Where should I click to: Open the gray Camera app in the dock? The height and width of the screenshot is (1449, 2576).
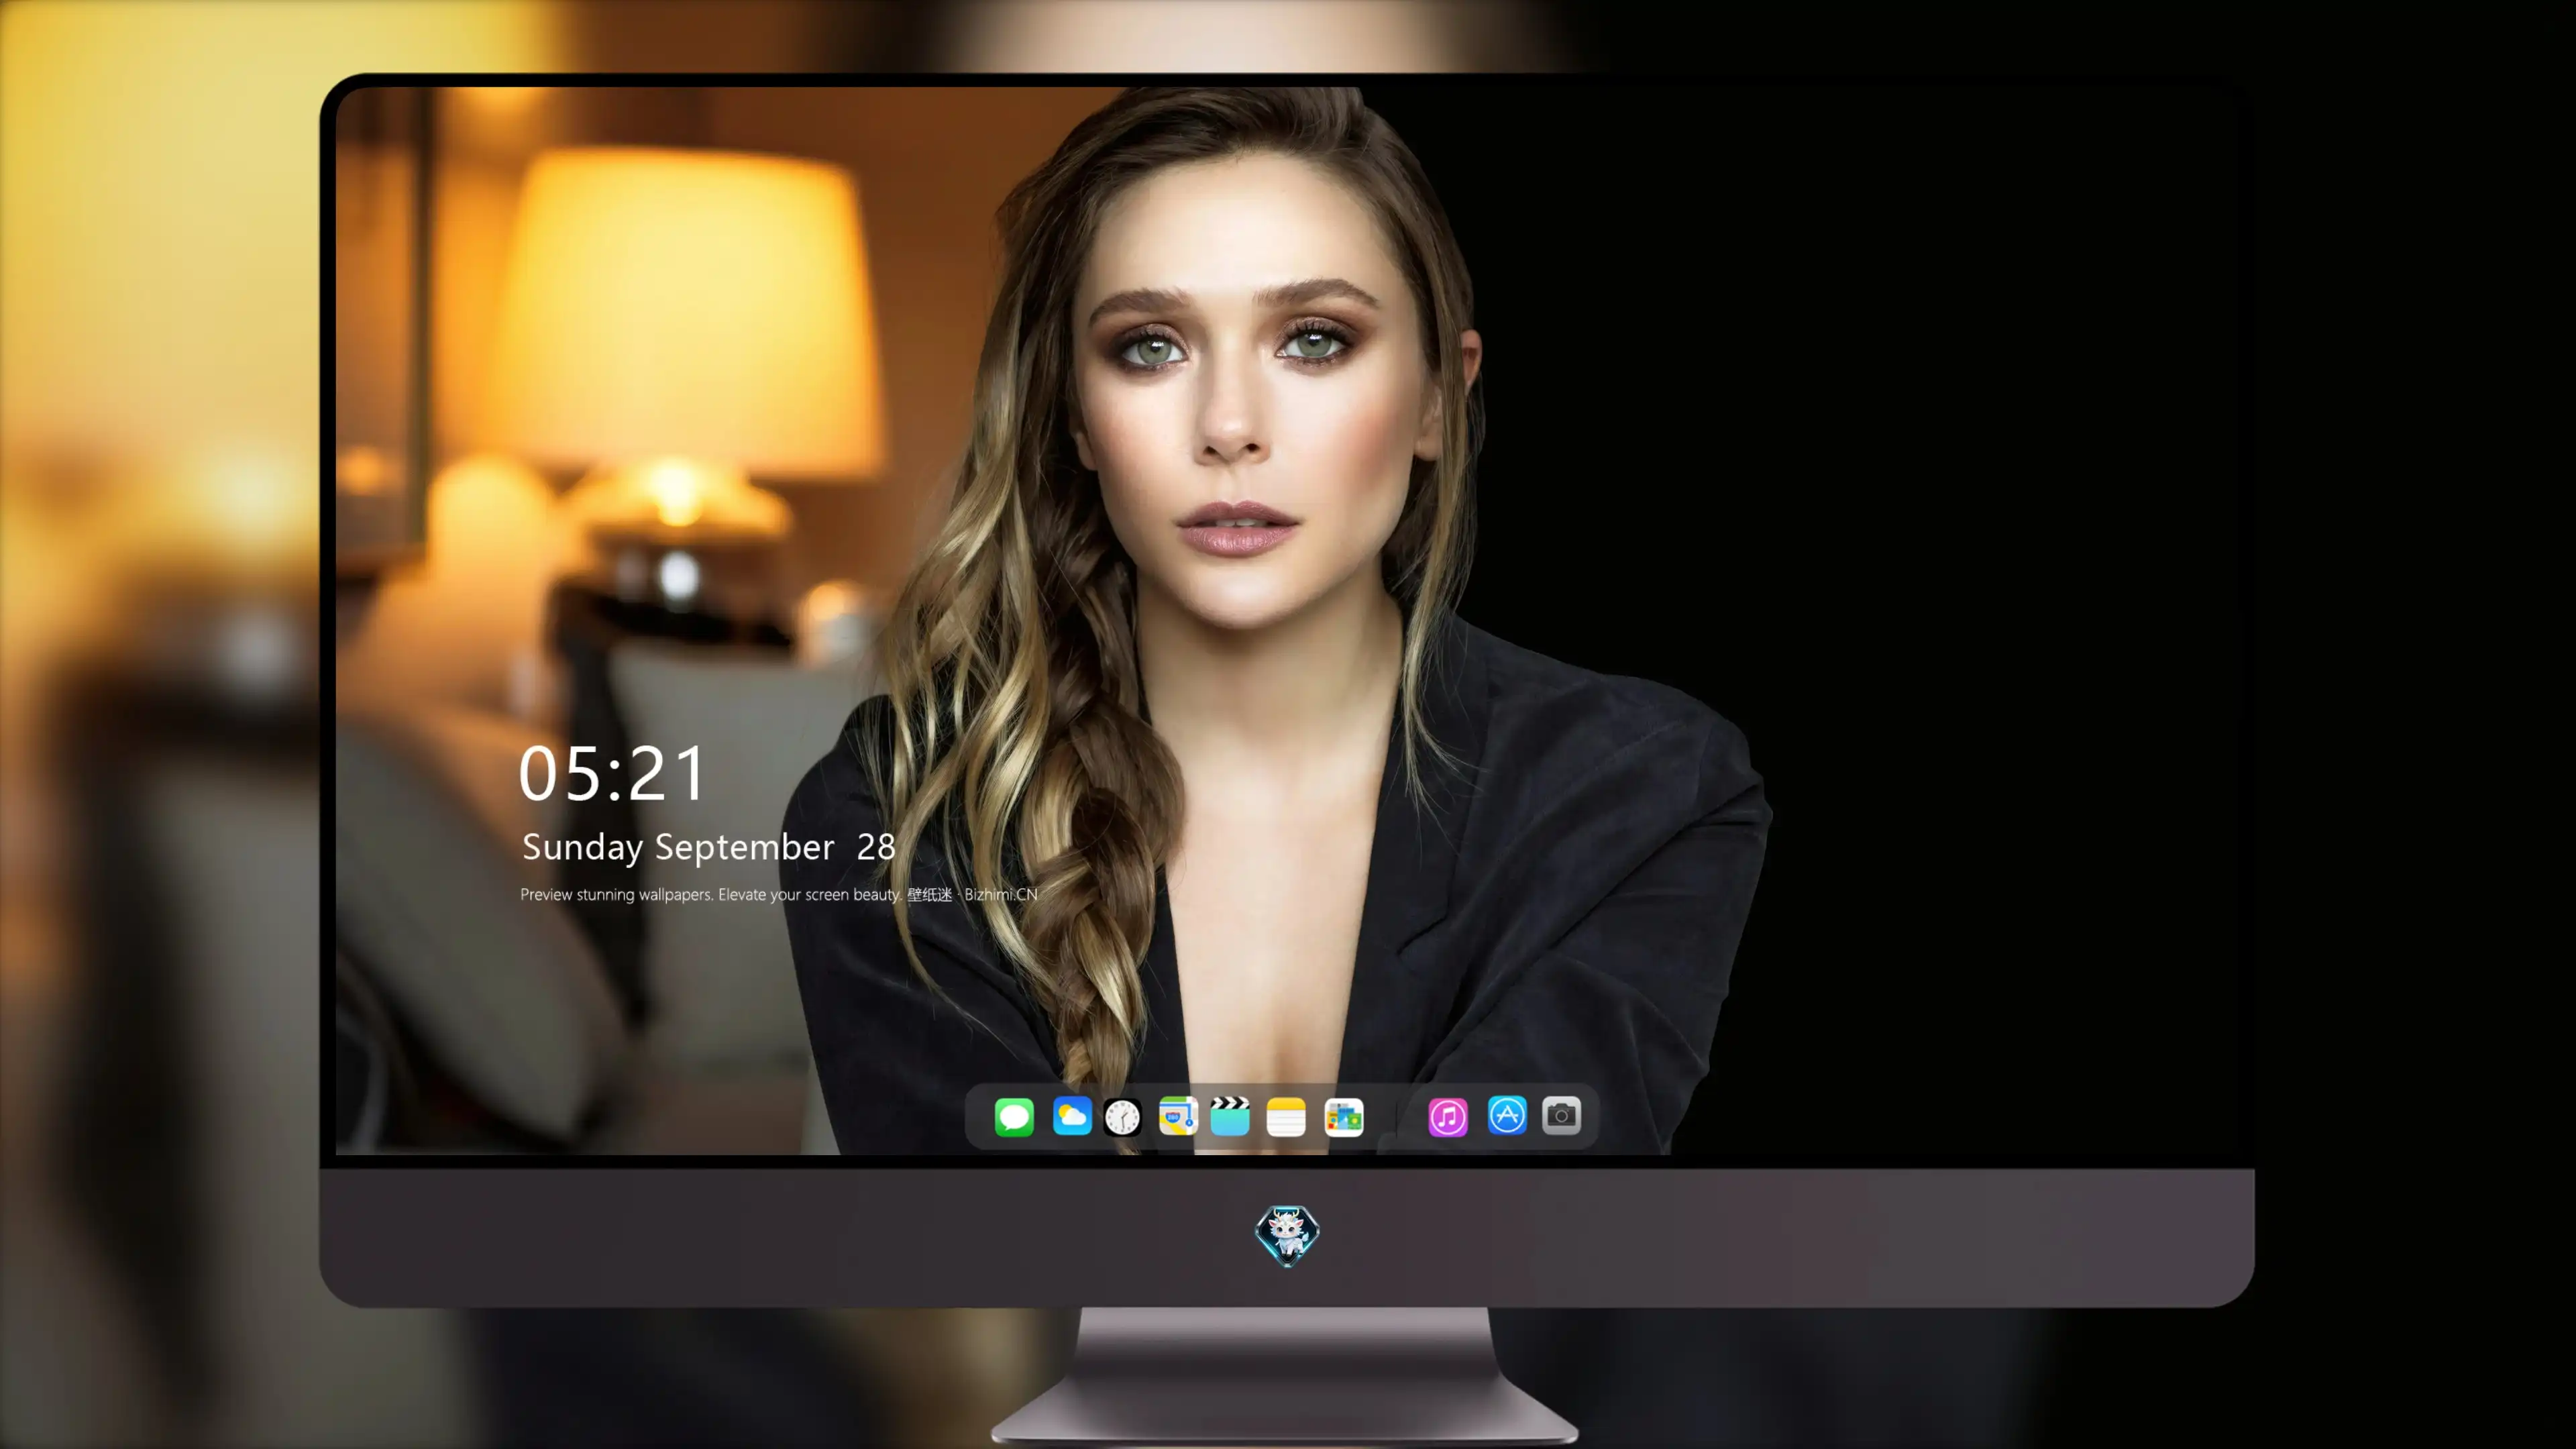coord(1561,1115)
